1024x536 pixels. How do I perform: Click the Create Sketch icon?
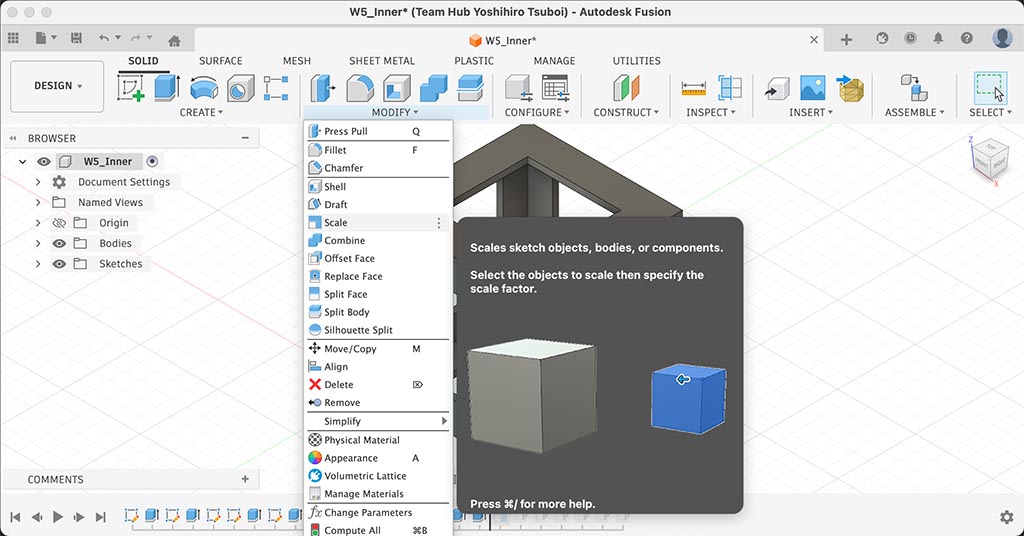tap(131, 87)
